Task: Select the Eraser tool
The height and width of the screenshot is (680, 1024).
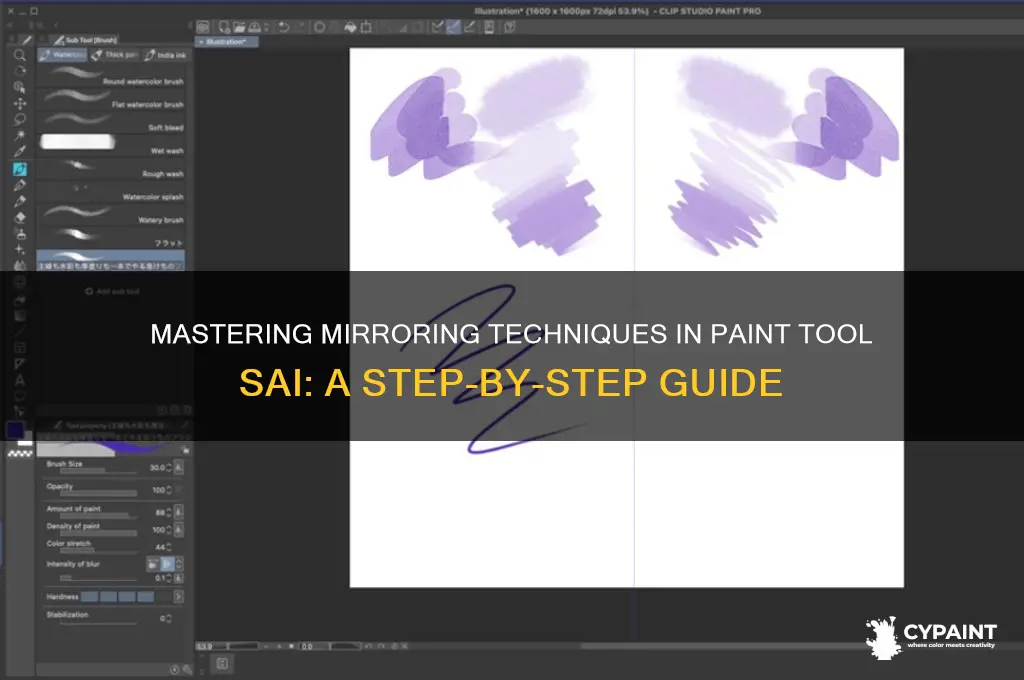Action: coord(20,218)
